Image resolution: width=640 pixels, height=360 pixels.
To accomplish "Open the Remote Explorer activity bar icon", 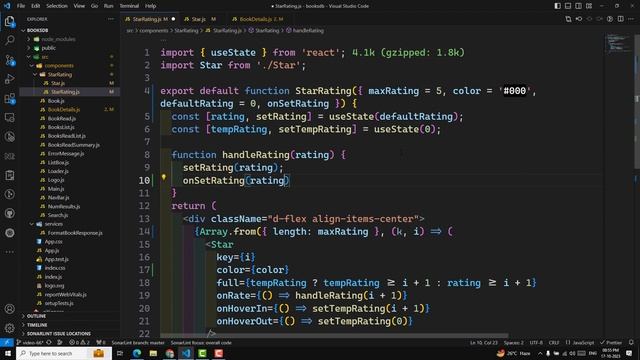I will point(9,118).
